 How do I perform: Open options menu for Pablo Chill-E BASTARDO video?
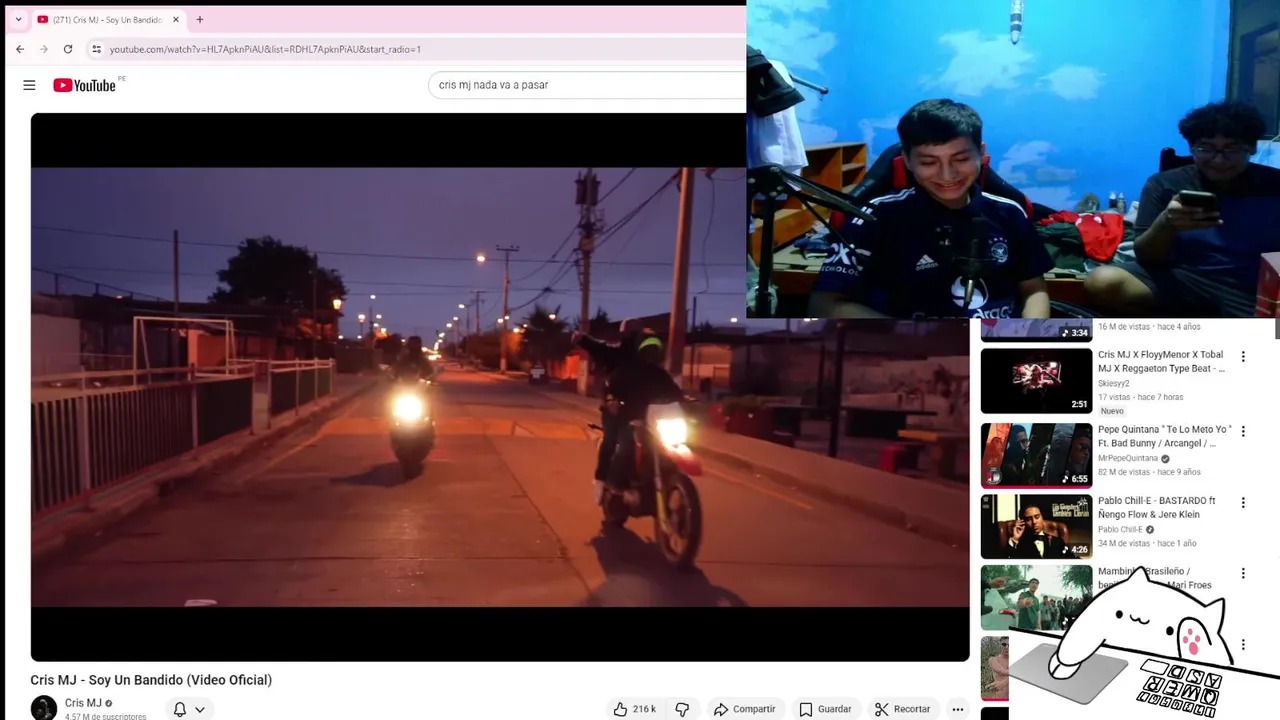(1243, 502)
